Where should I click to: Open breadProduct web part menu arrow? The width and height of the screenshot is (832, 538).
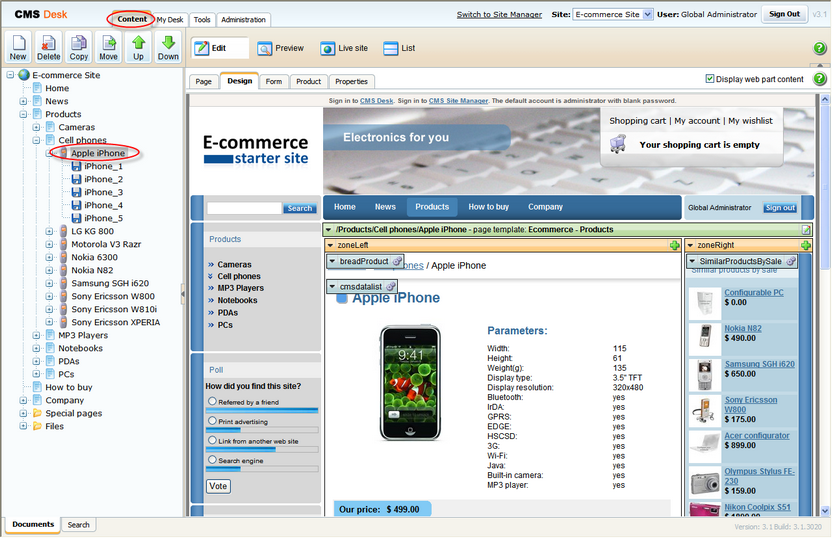(x=332, y=261)
